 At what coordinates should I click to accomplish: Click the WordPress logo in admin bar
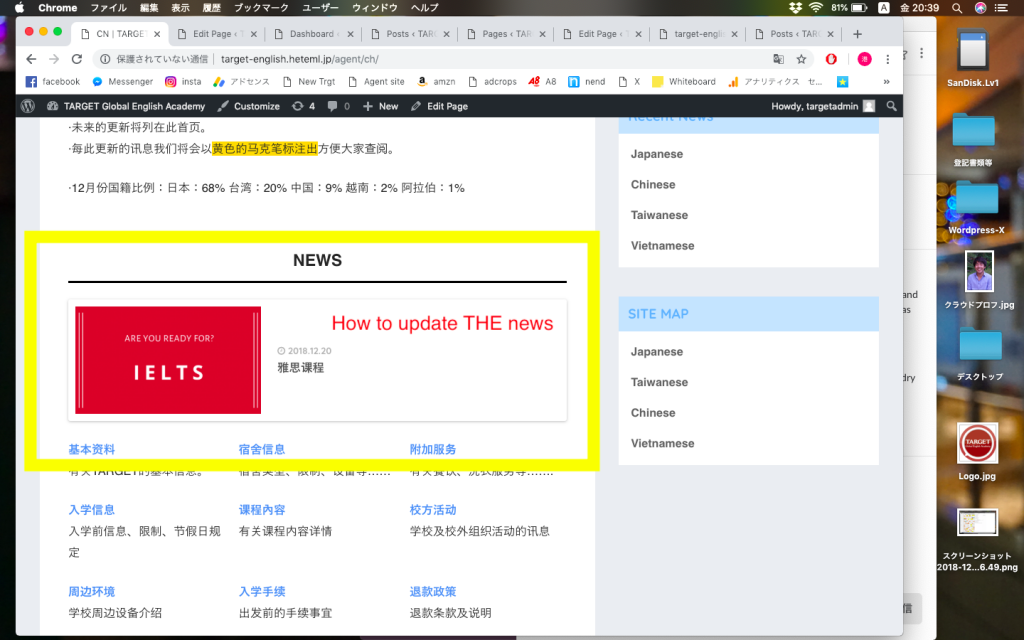27,106
